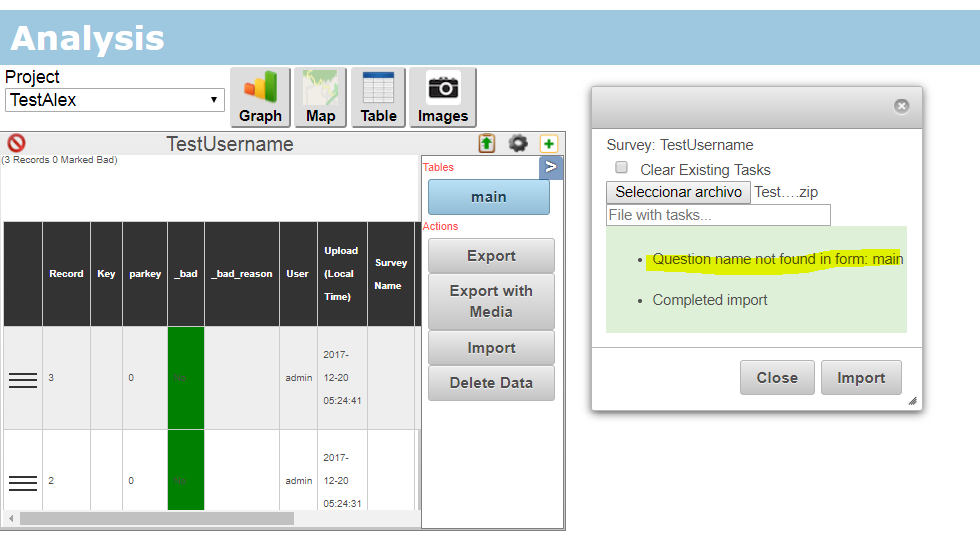Toggle the Clear Existing Tasks checkbox
This screenshot has height=539, width=980.
click(x=621, y=167)
